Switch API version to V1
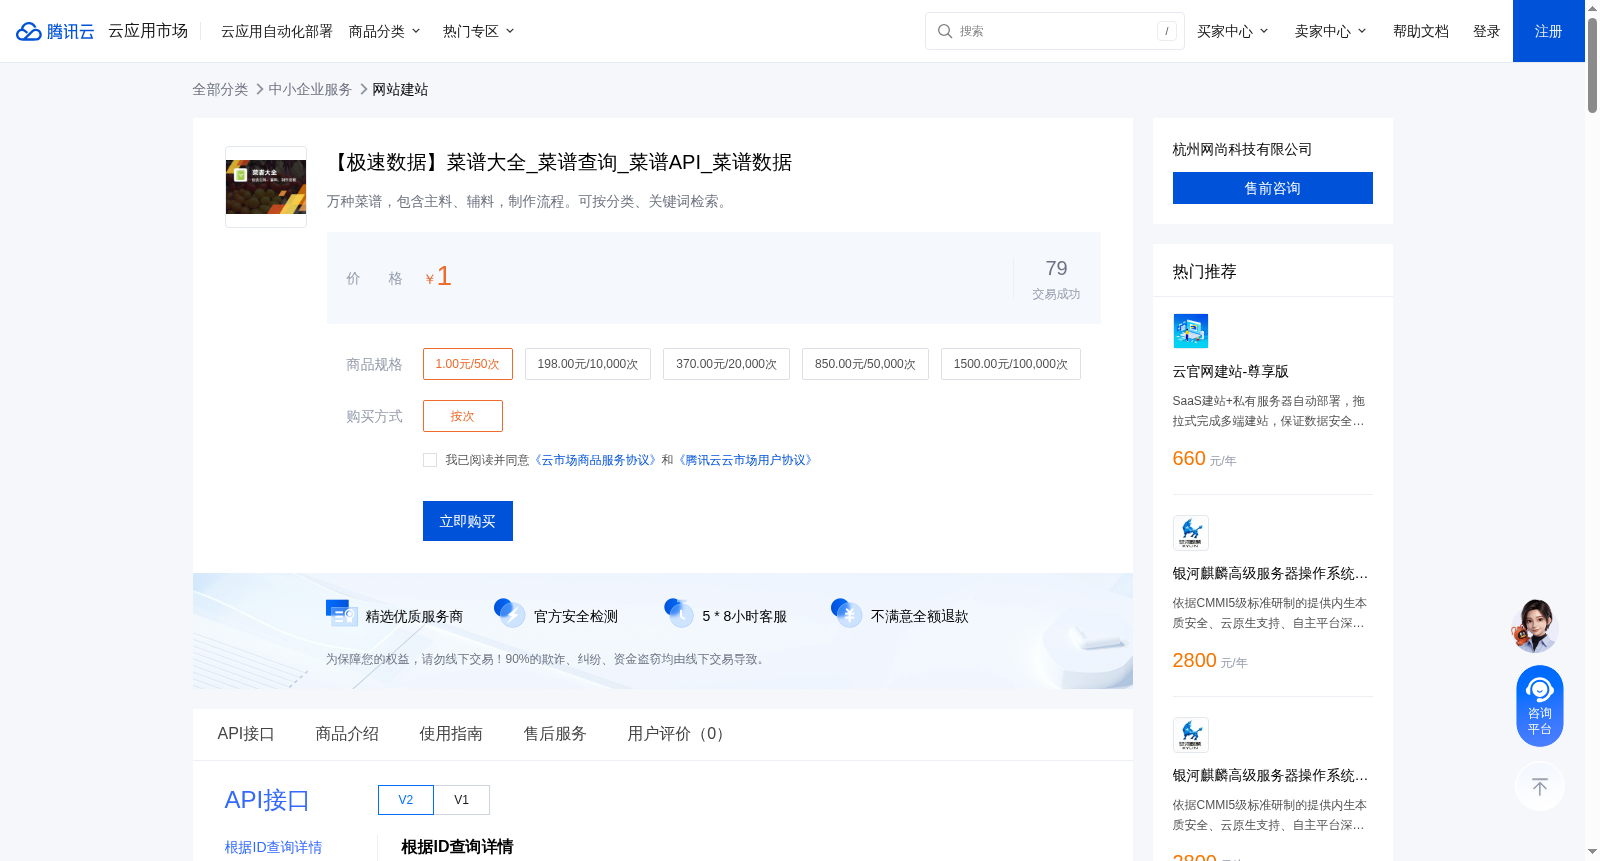 click(461, 800)
